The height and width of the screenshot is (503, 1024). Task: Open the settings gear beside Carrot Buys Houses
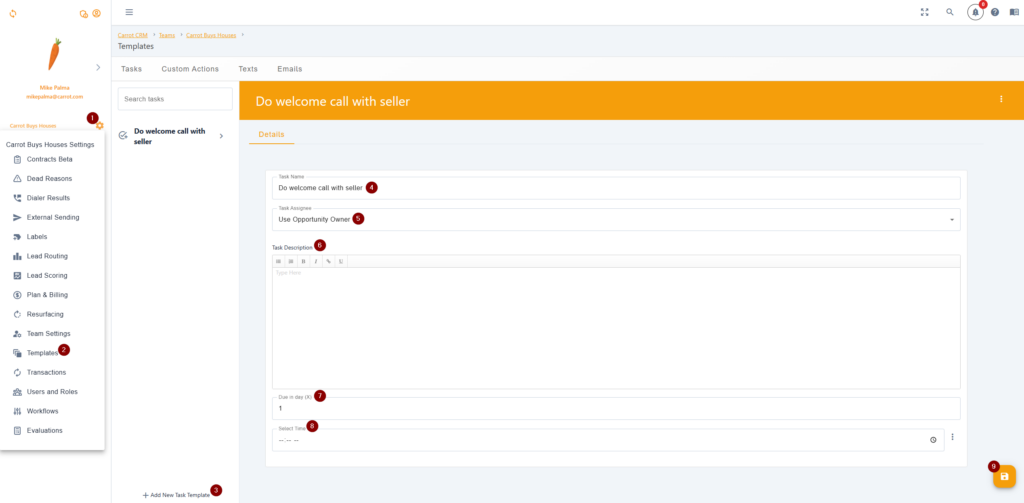99,126
